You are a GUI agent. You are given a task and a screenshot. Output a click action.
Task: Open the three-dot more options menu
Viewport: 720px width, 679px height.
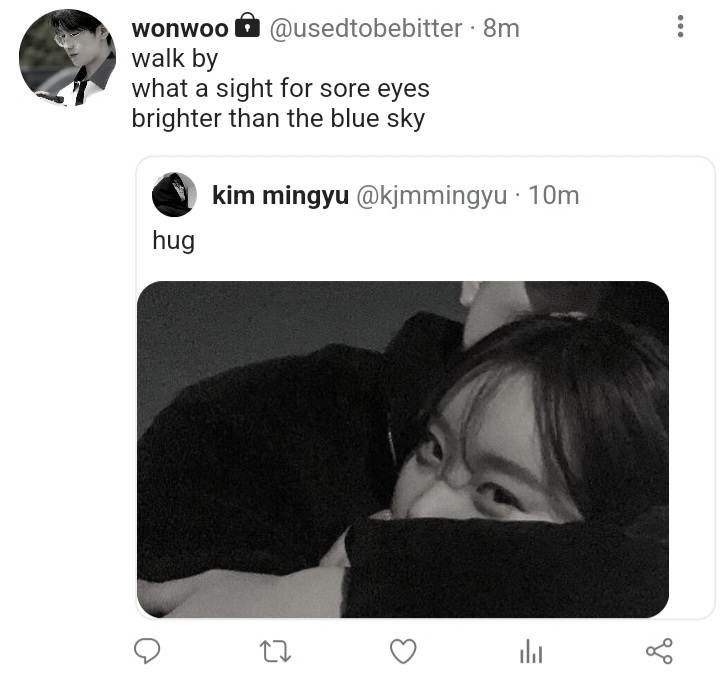[x=681, y=26]
